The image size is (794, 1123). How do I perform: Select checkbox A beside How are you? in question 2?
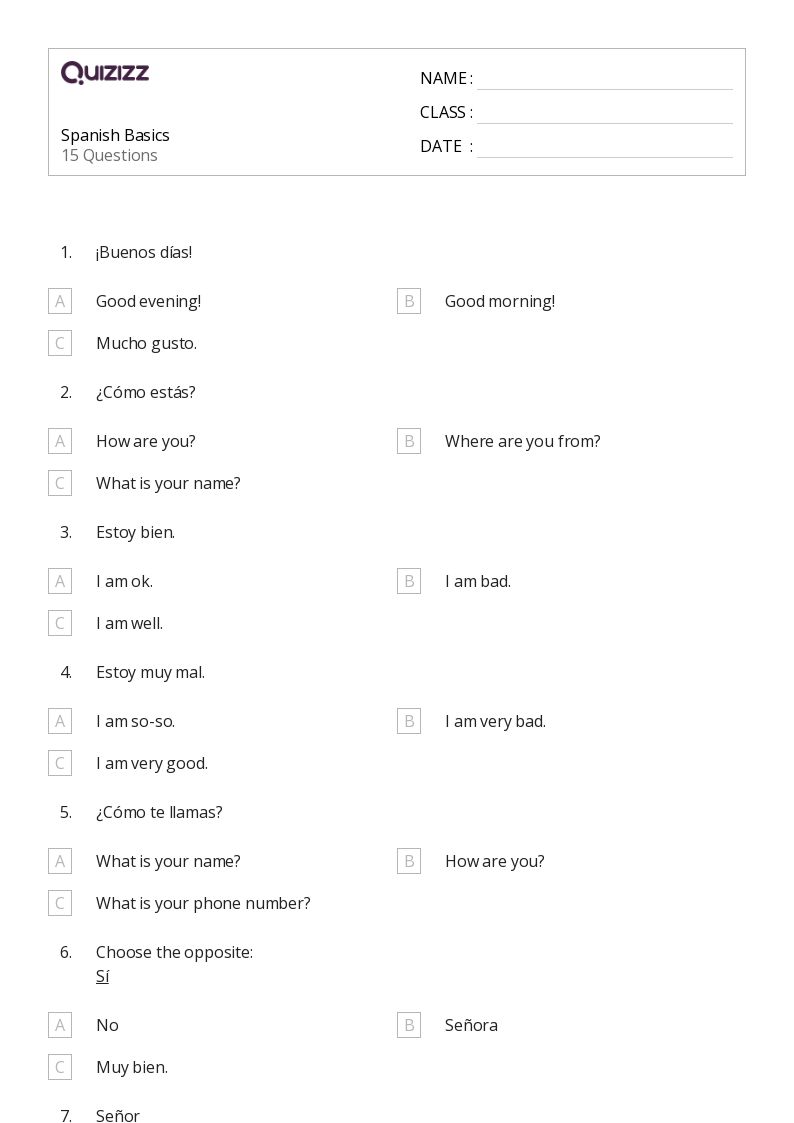click(x=60, y=441)
